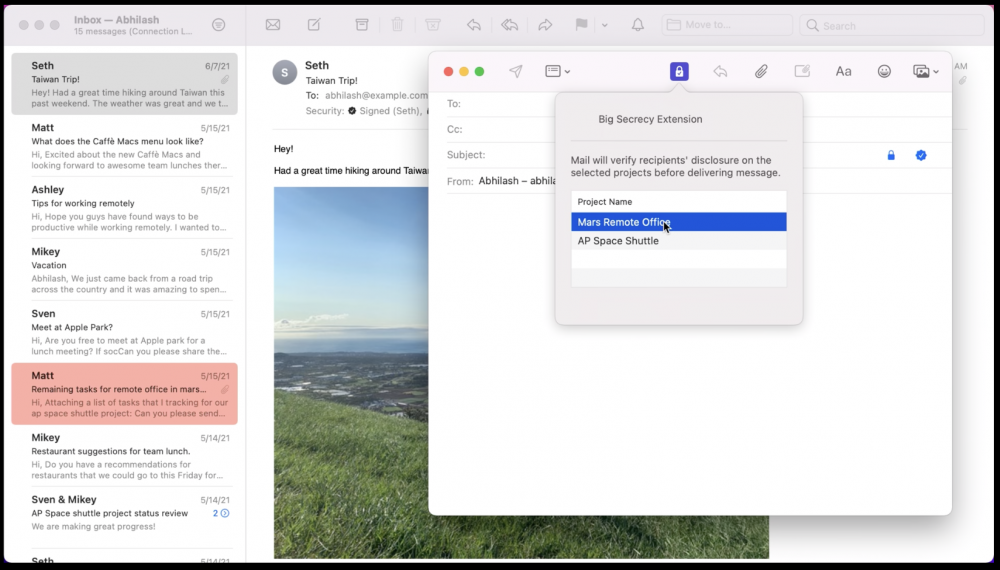This screenshot has height=570, width=1000.
Task: Toggle the signed checkmark badge in Subject row
Action: [x=921, y=155]
